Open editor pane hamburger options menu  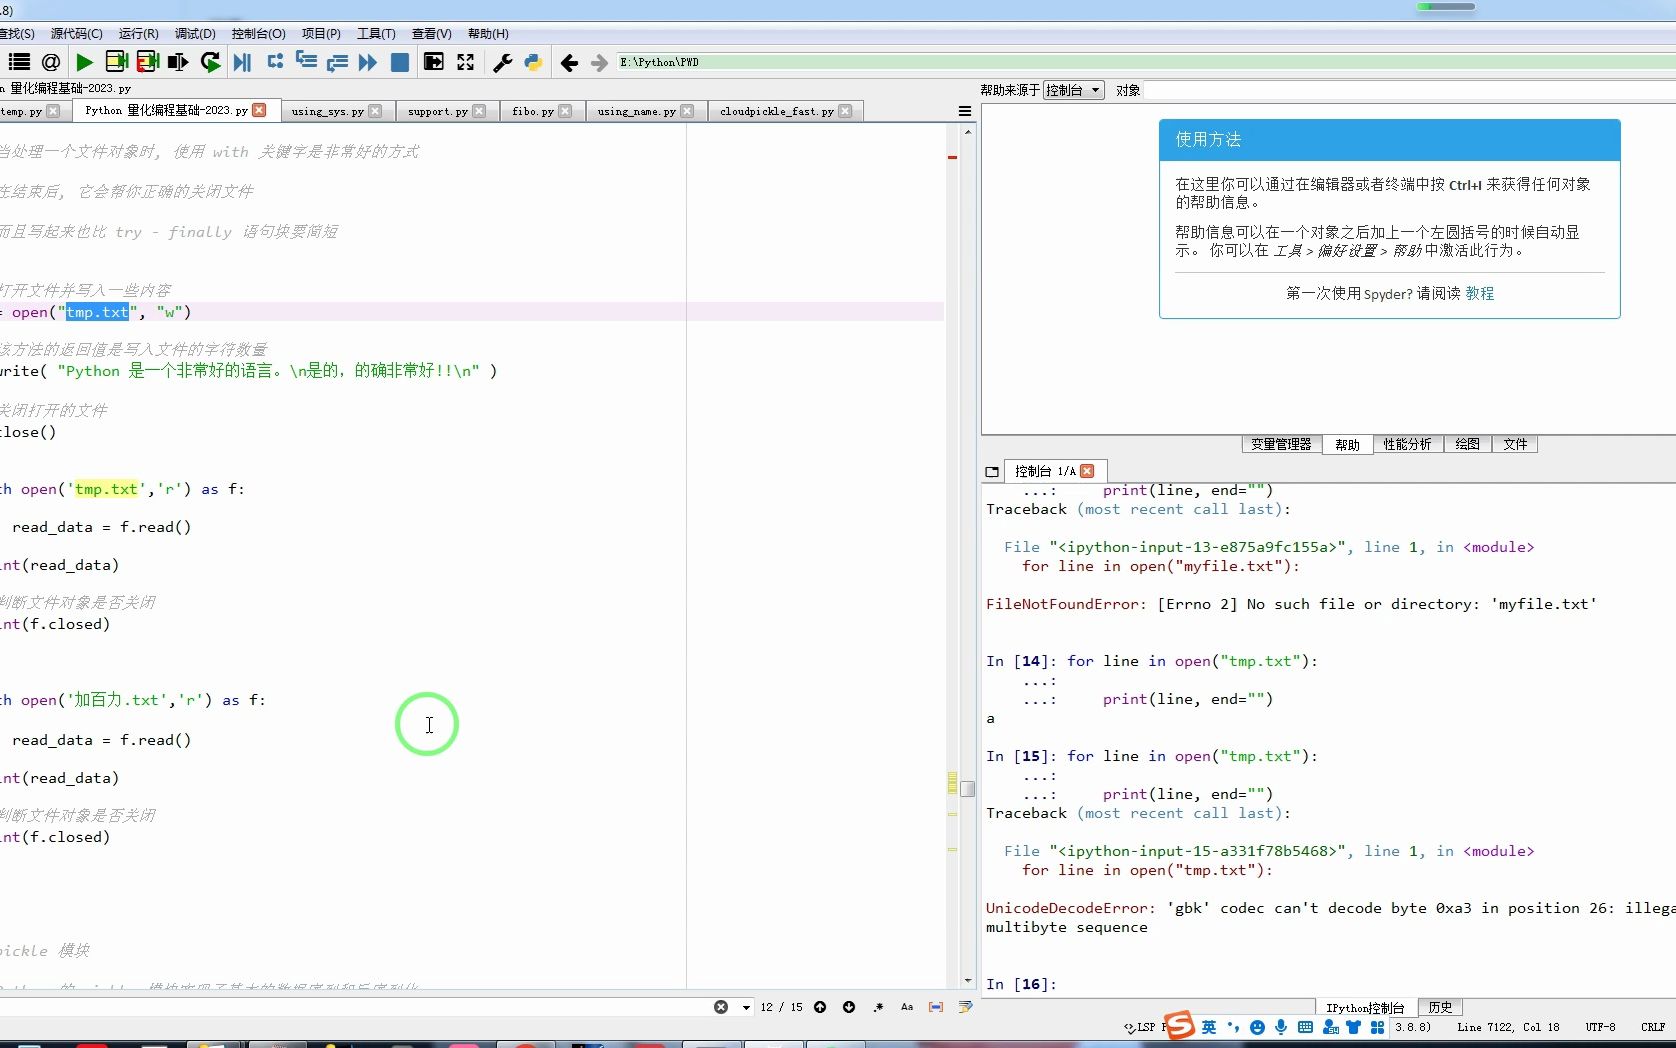pyautogui.click(x=965, y=111)
